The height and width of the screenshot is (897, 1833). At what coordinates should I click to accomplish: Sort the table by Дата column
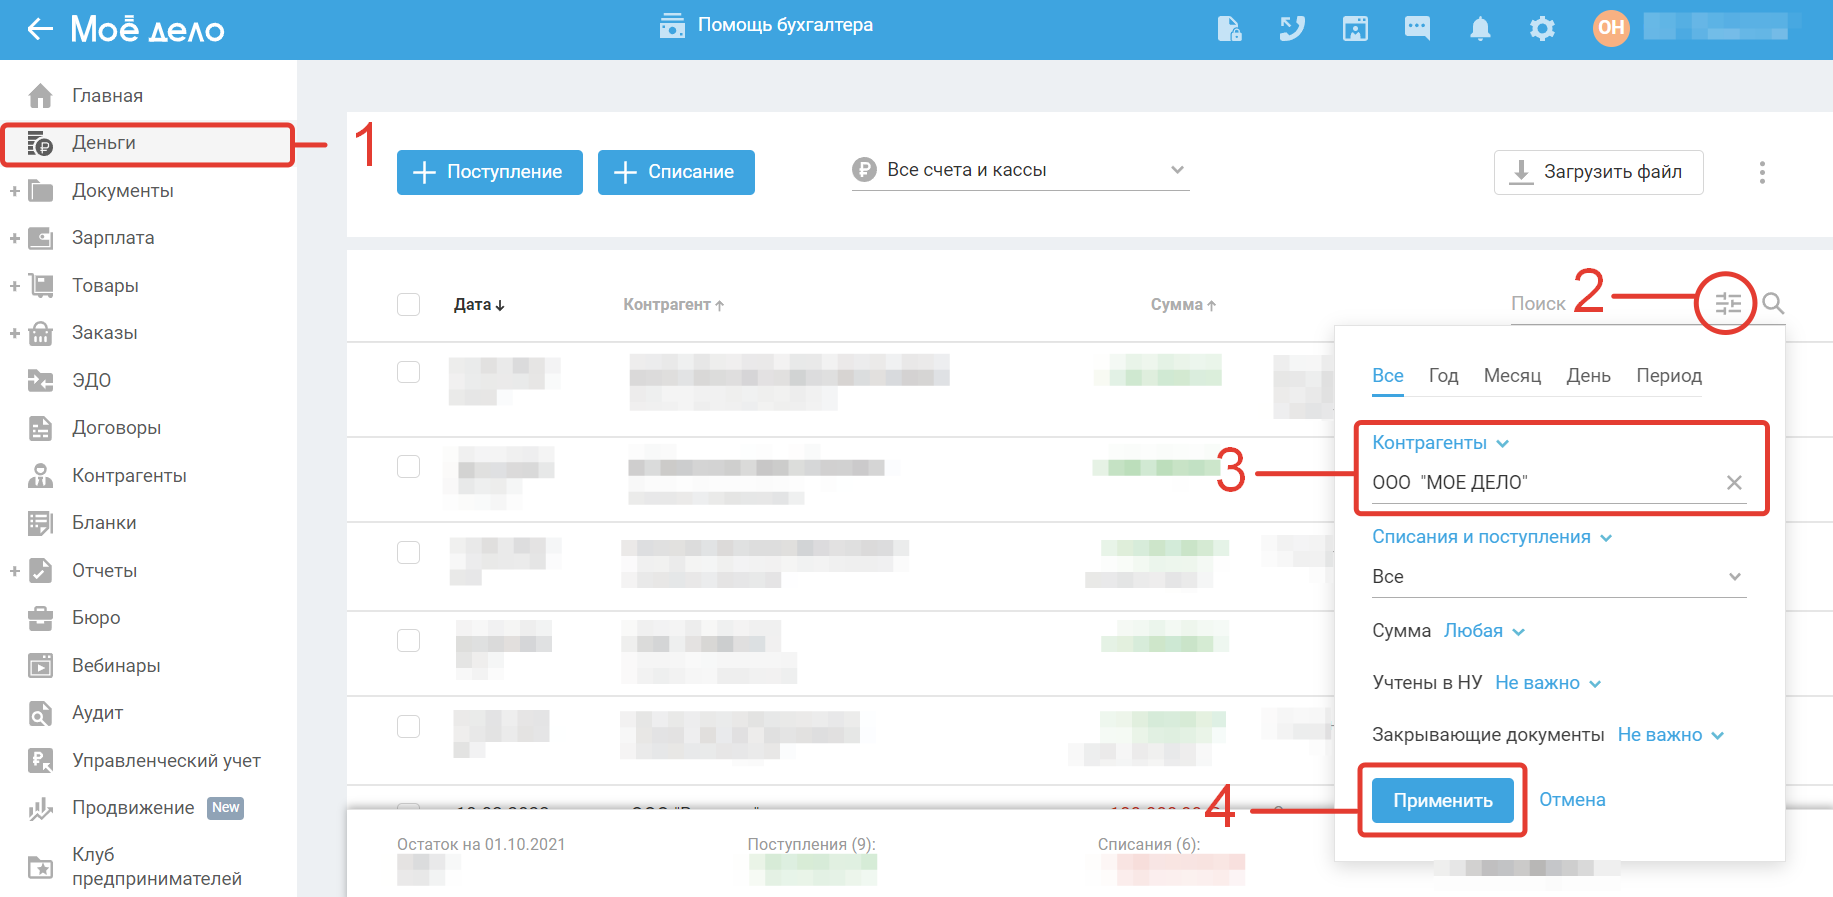tap(479, 305)
